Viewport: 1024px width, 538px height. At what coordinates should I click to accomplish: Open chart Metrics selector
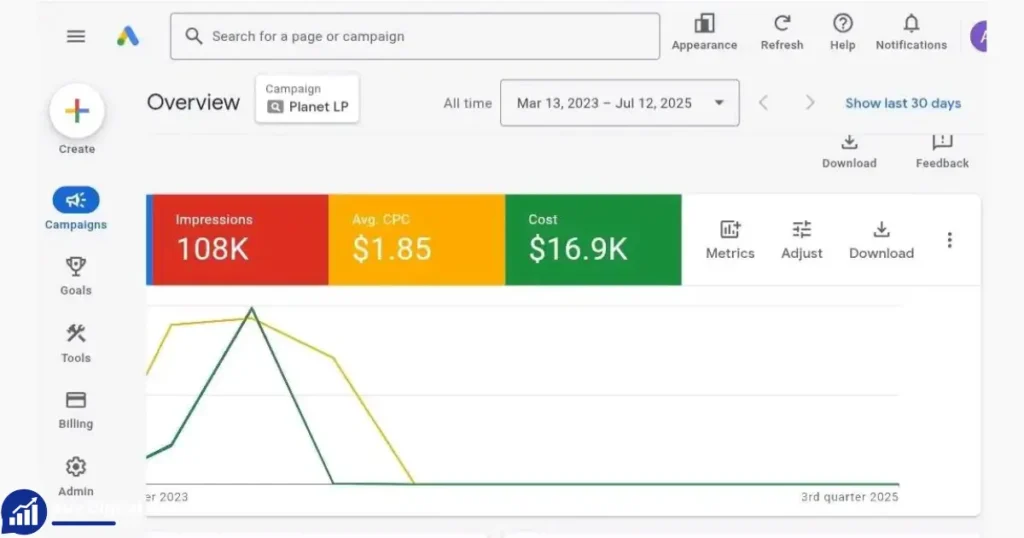click(x=730, y=240)
